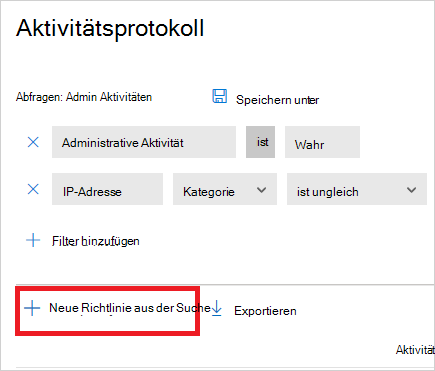The height and width of the screenshot is (371, 435).
Task: Select the Wahr value field
Action: coord(322,142)
